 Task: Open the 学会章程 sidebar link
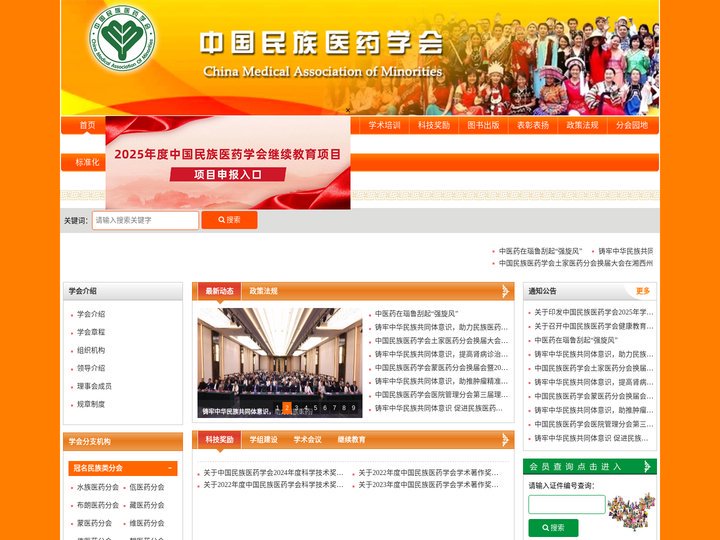coord(91,332)
